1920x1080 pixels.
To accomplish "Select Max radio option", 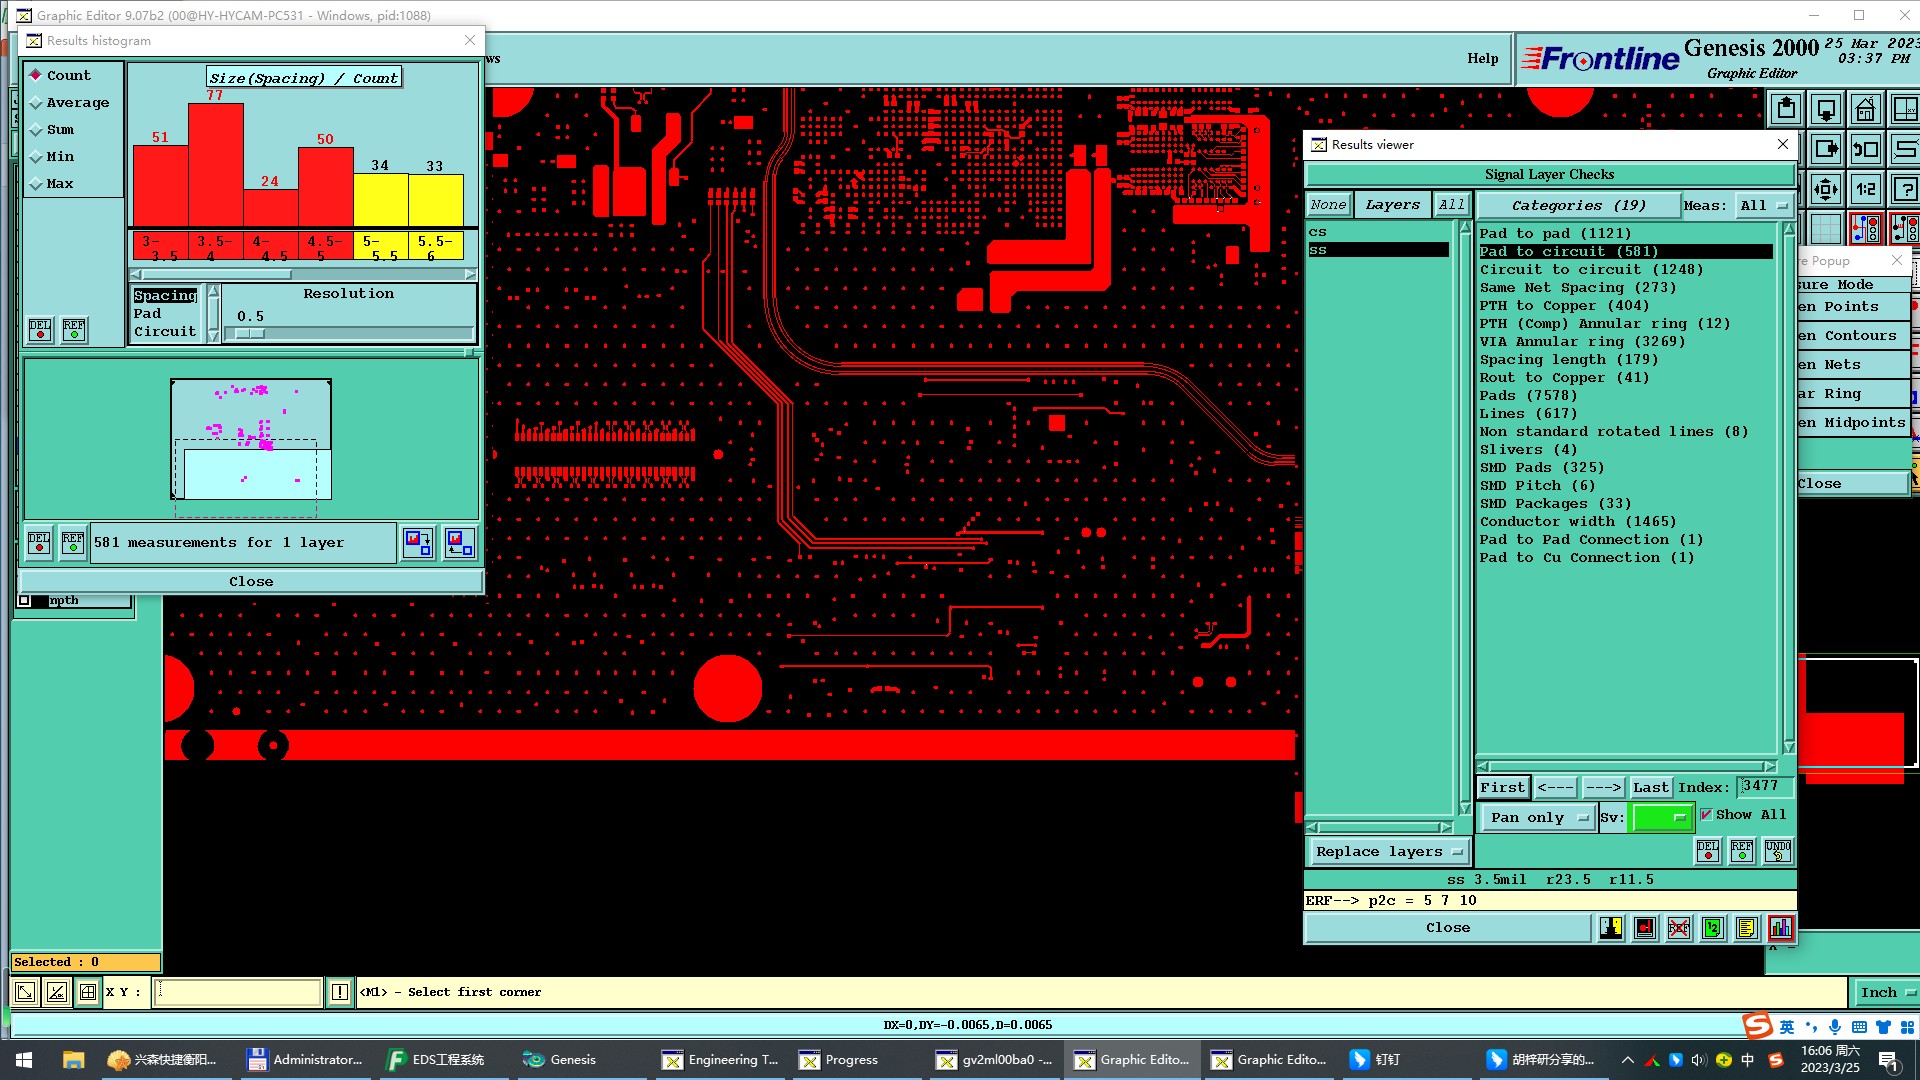I will point(52,183).
